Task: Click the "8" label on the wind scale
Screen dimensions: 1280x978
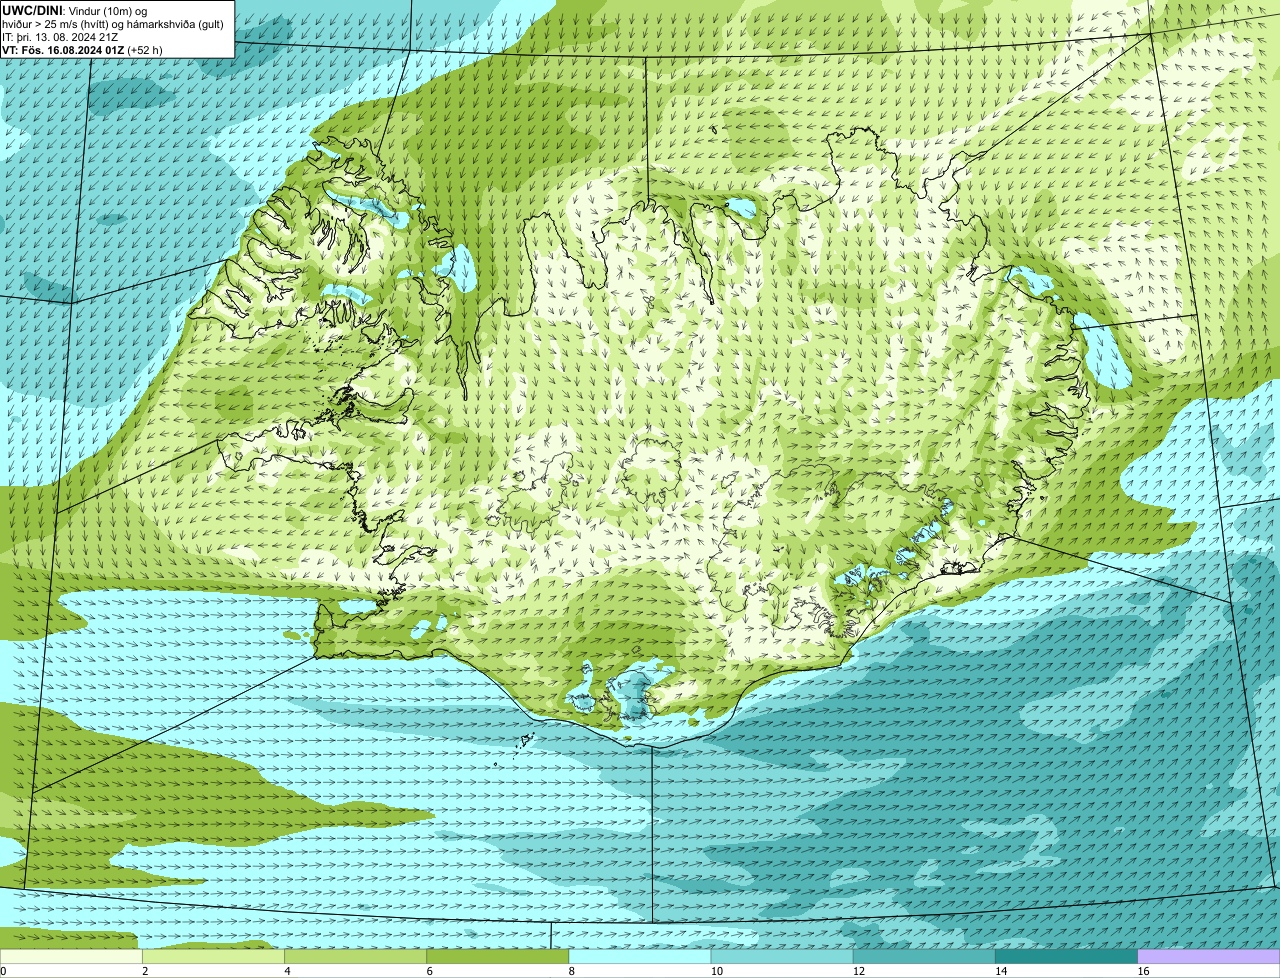Action: click(x=572, y=971)
